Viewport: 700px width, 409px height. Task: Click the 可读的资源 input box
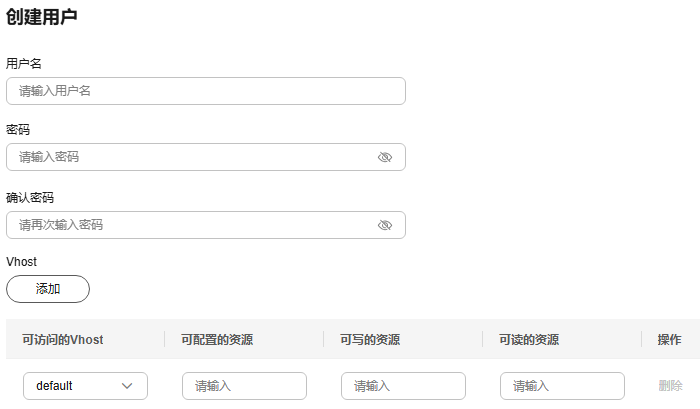point(562,386)
